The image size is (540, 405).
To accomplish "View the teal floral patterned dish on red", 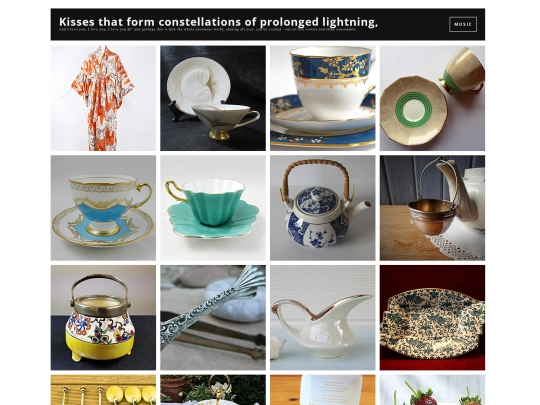I will point(432,318).
